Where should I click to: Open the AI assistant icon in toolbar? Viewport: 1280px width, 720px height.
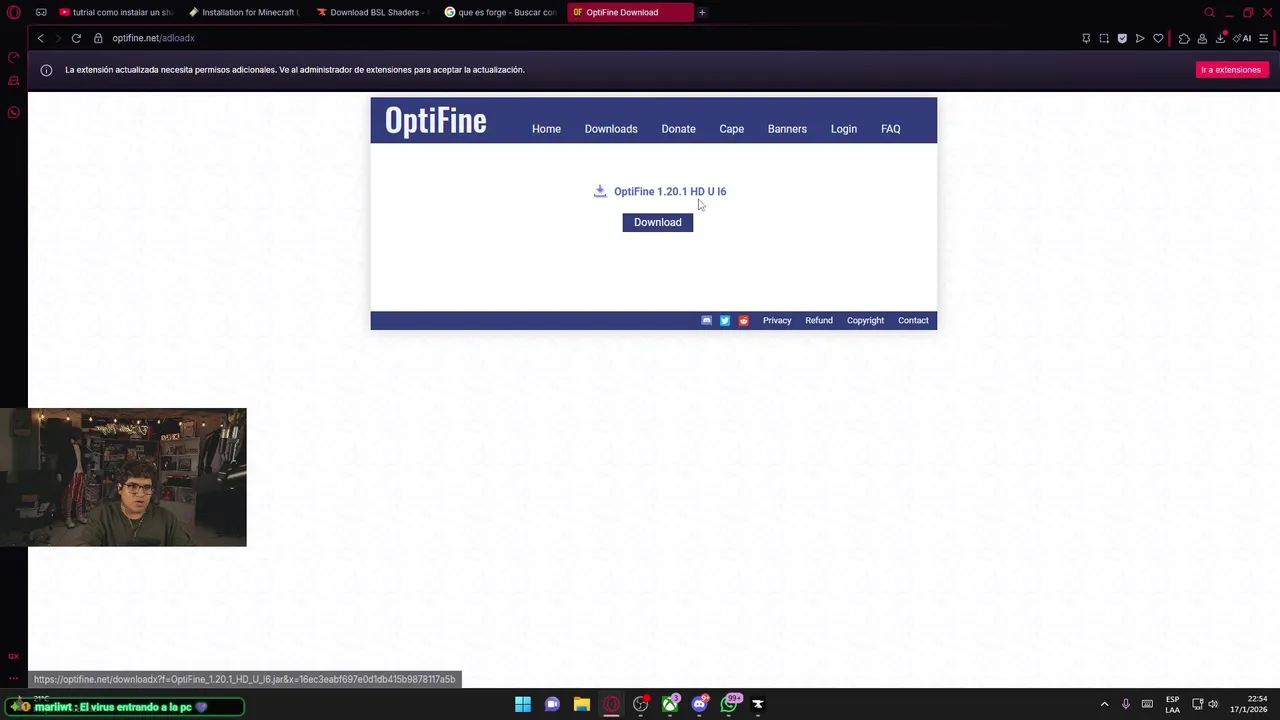tap(1243, 38)
